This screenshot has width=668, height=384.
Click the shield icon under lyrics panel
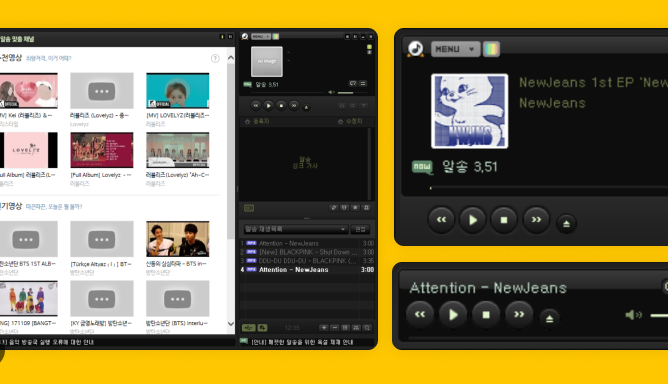point(344,208)
